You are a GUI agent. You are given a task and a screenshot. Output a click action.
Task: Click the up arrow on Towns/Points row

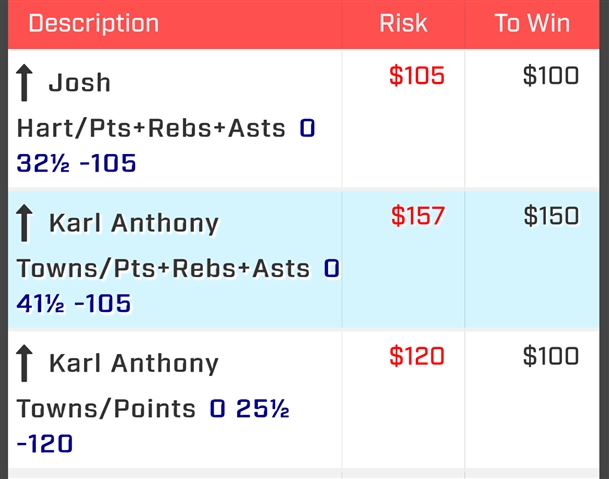click(24, 363)
